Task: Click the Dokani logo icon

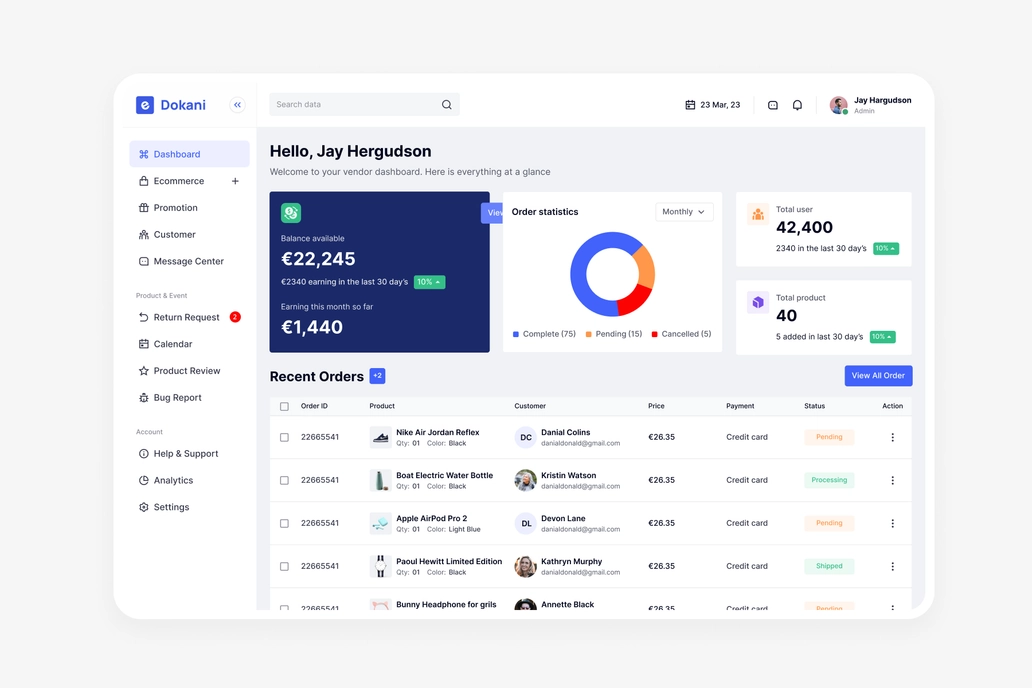Action: tap(145, 105)
